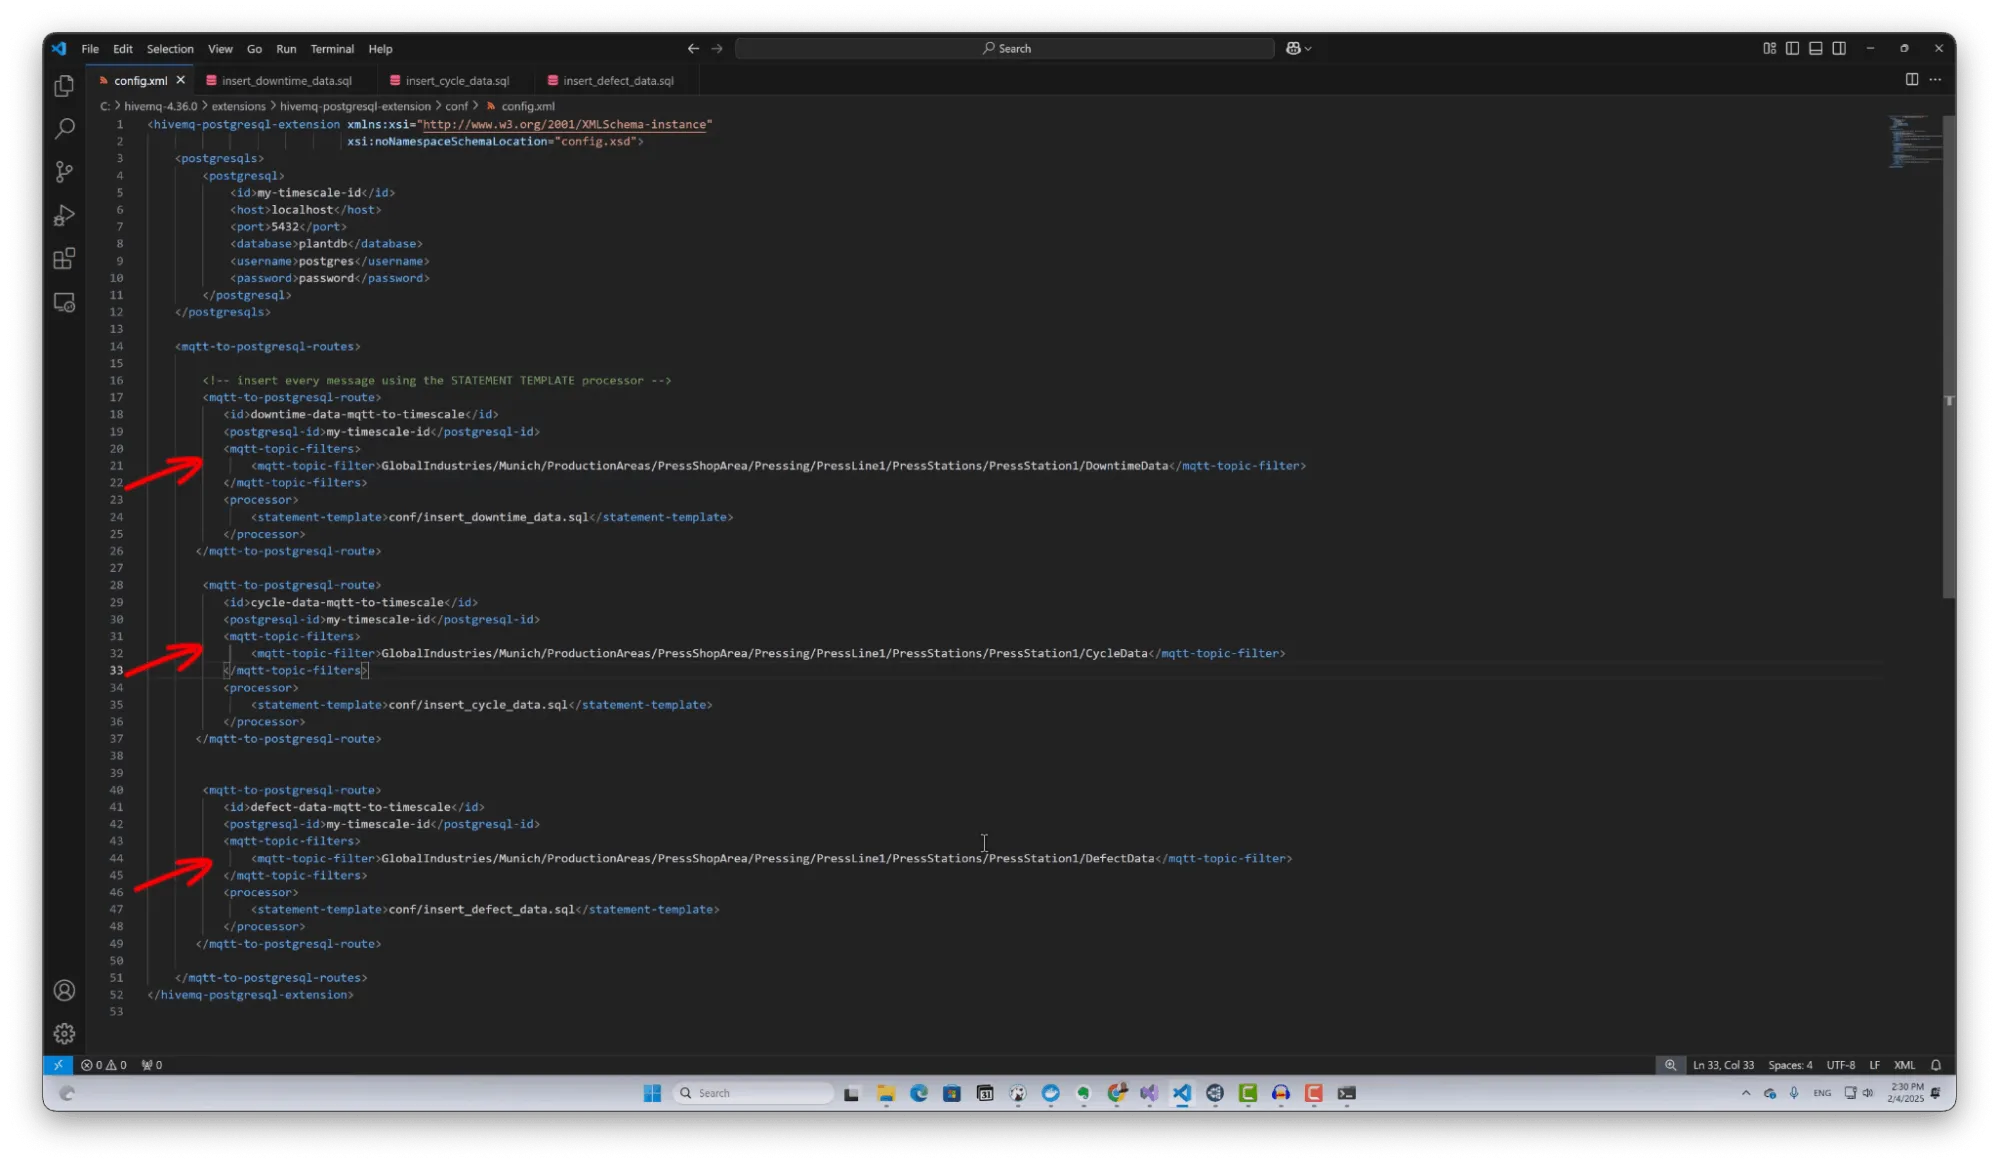Viewport: 1999px width, 1165px height.
Task: Open the Help menu
Action: 380,49
